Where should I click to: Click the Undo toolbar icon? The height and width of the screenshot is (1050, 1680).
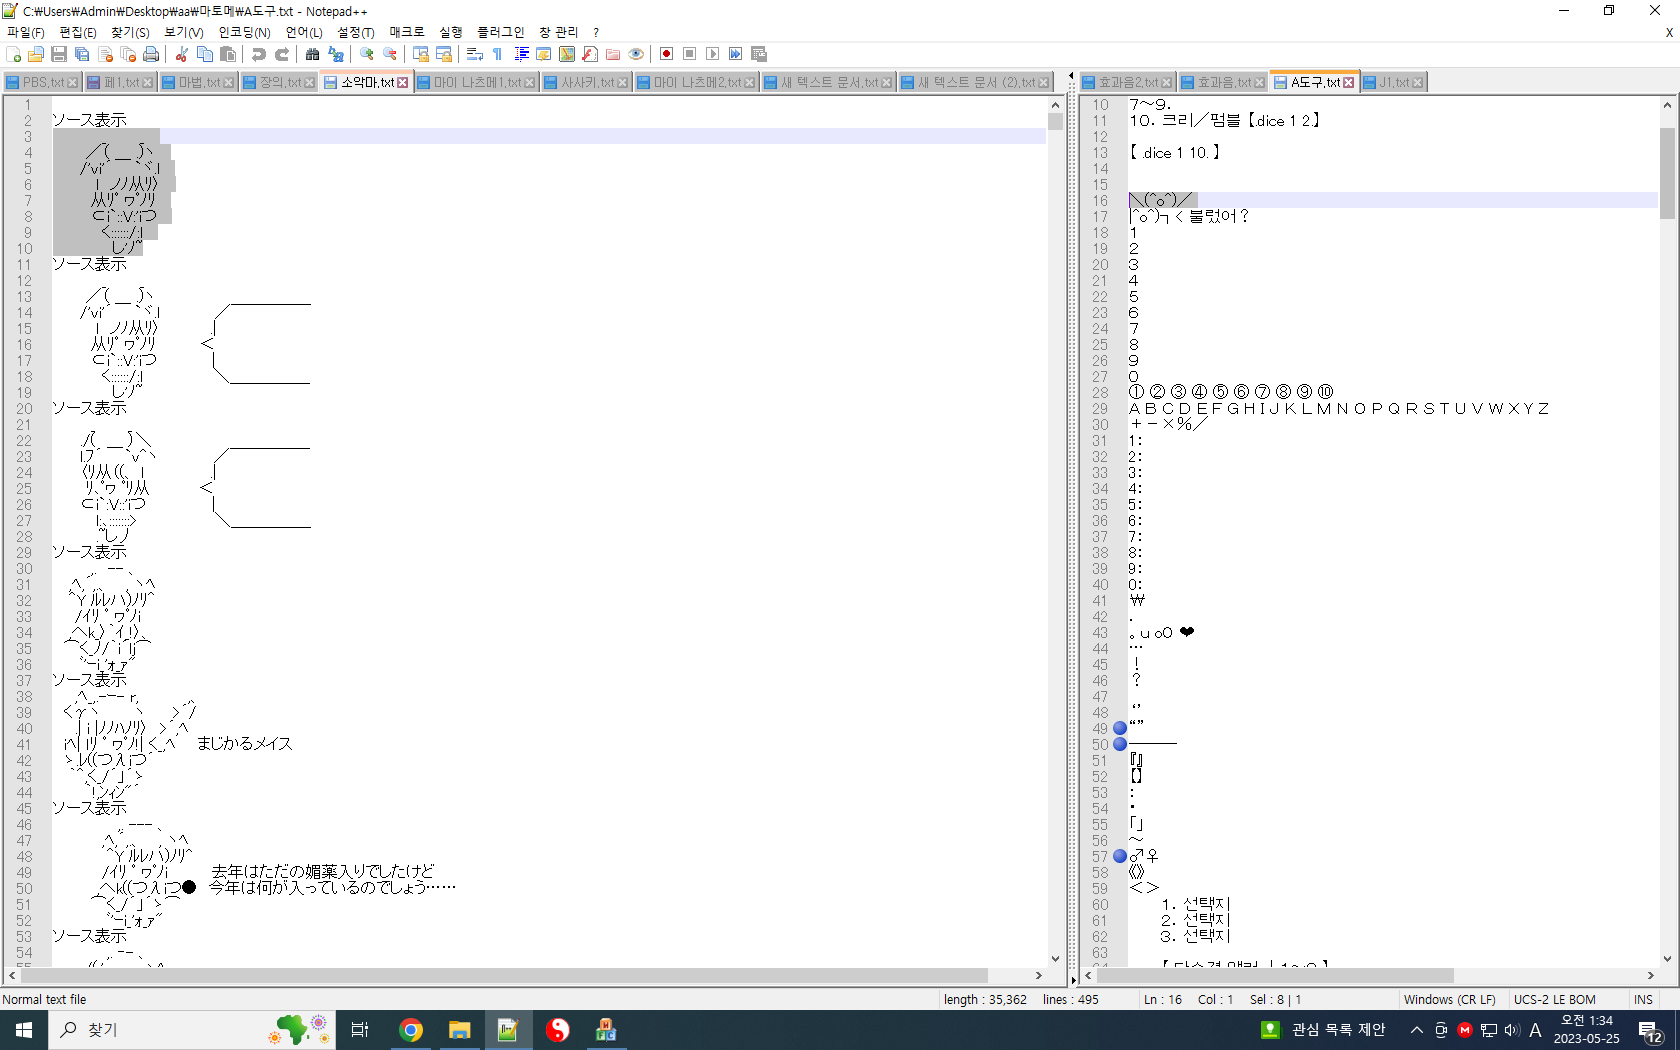pos(259,54)
